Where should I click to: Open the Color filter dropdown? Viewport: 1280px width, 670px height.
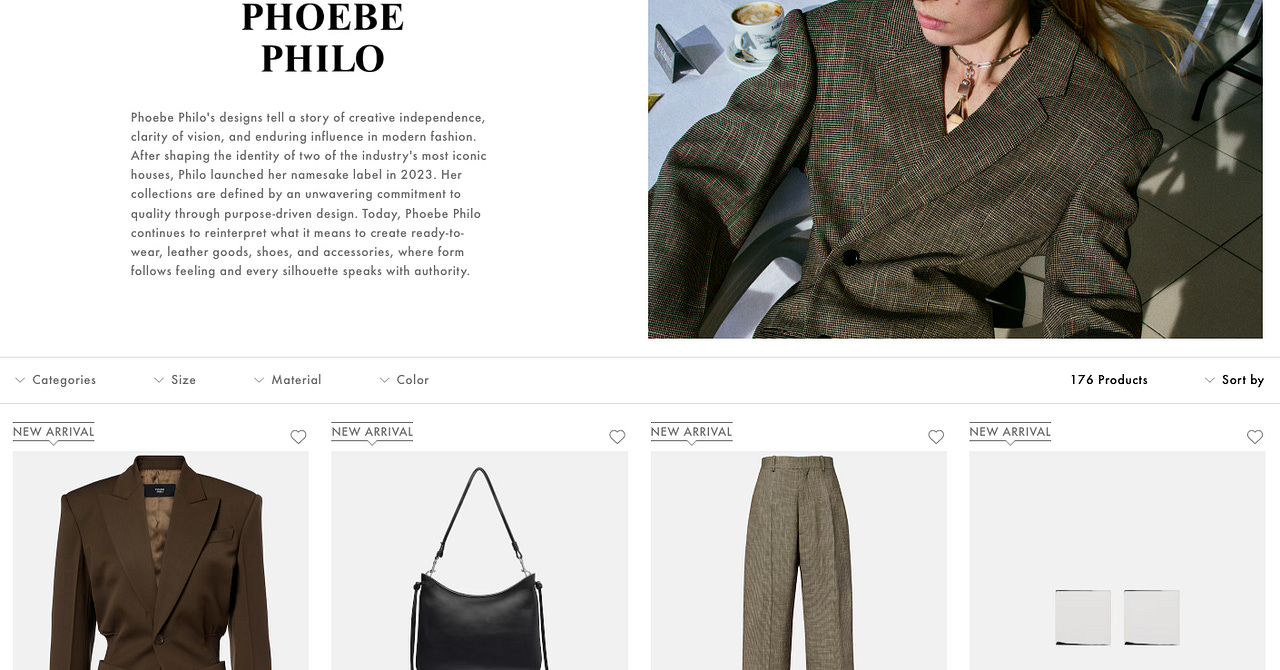(x=404, y=380)
